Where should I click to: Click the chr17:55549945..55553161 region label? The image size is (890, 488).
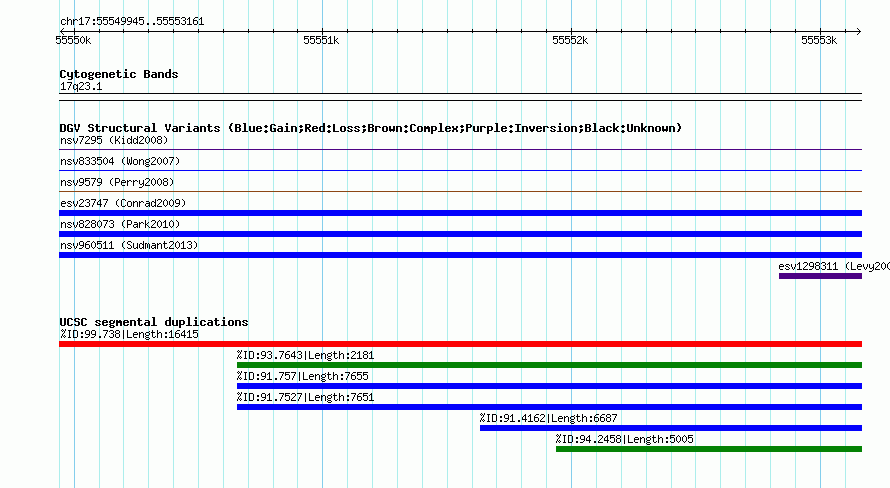coord(132,22)
